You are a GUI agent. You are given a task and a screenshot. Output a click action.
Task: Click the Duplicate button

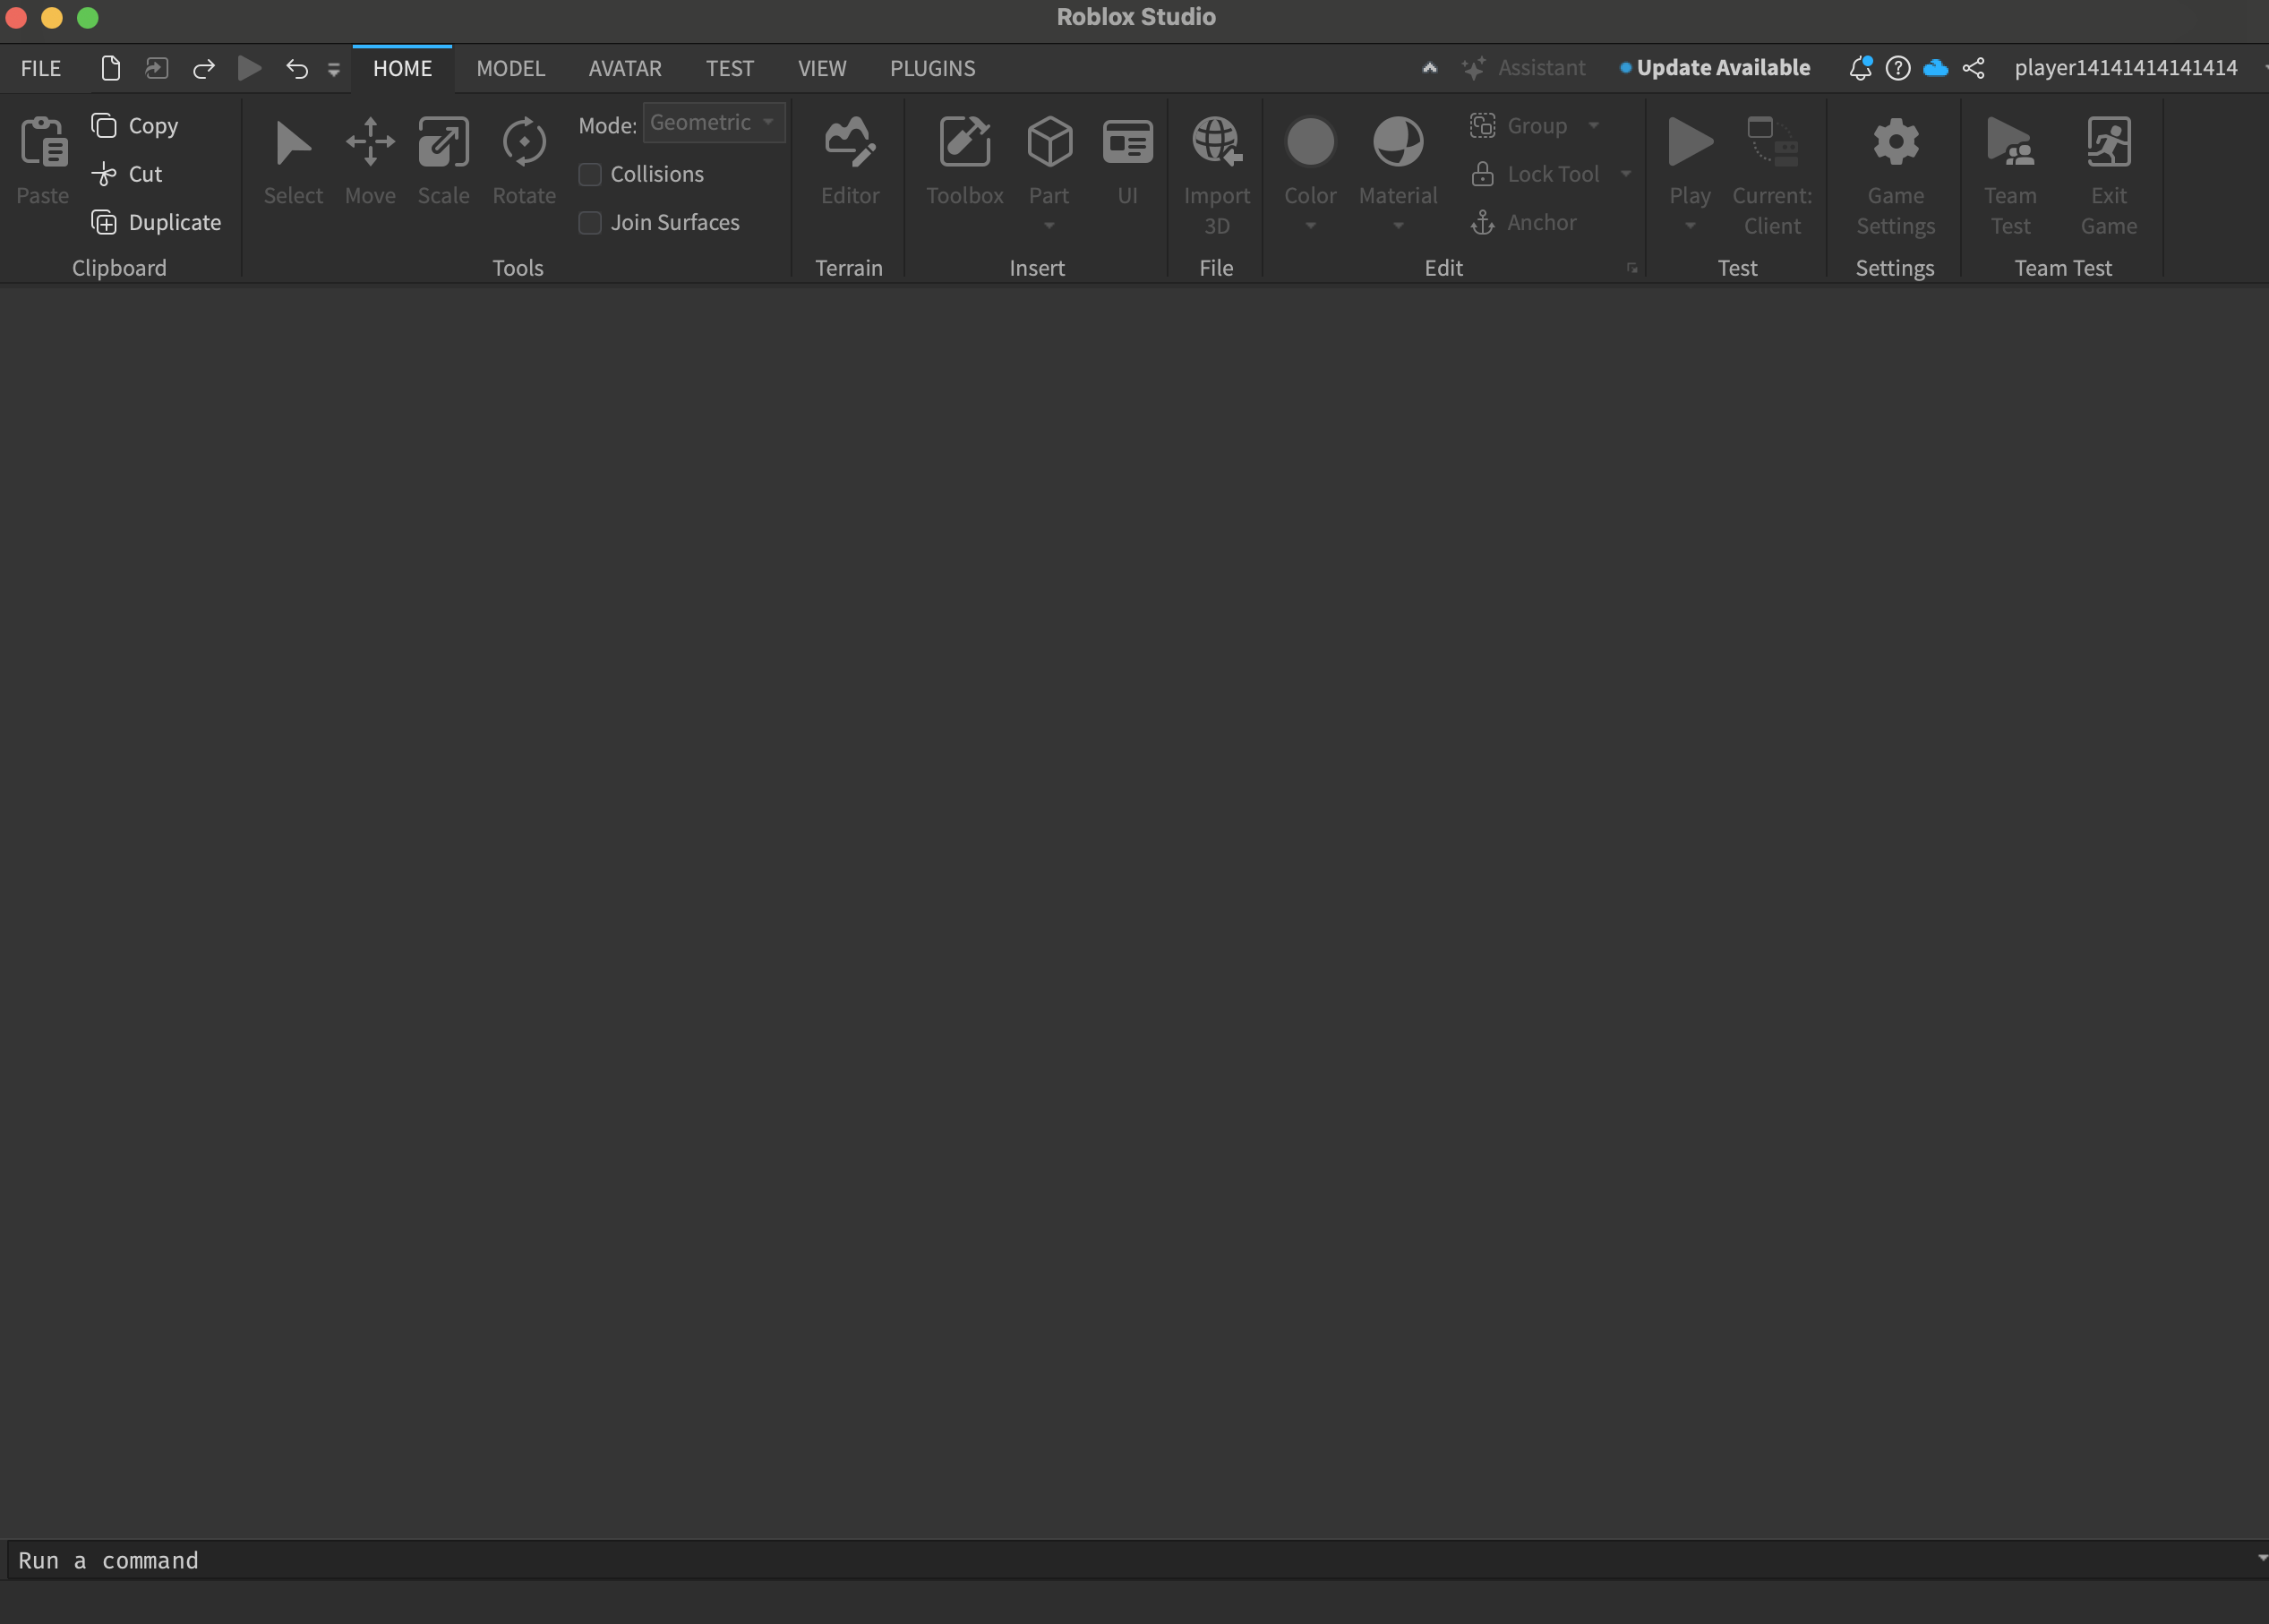point(156,222)
